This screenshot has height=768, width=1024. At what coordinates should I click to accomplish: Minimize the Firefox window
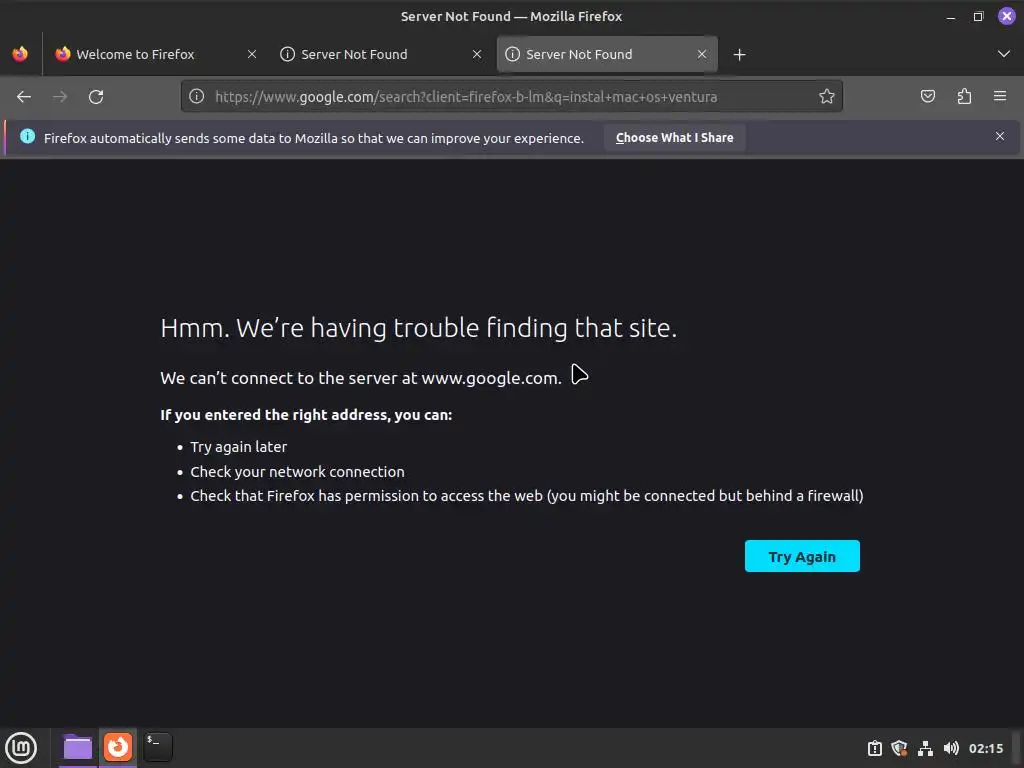(951, 17)
